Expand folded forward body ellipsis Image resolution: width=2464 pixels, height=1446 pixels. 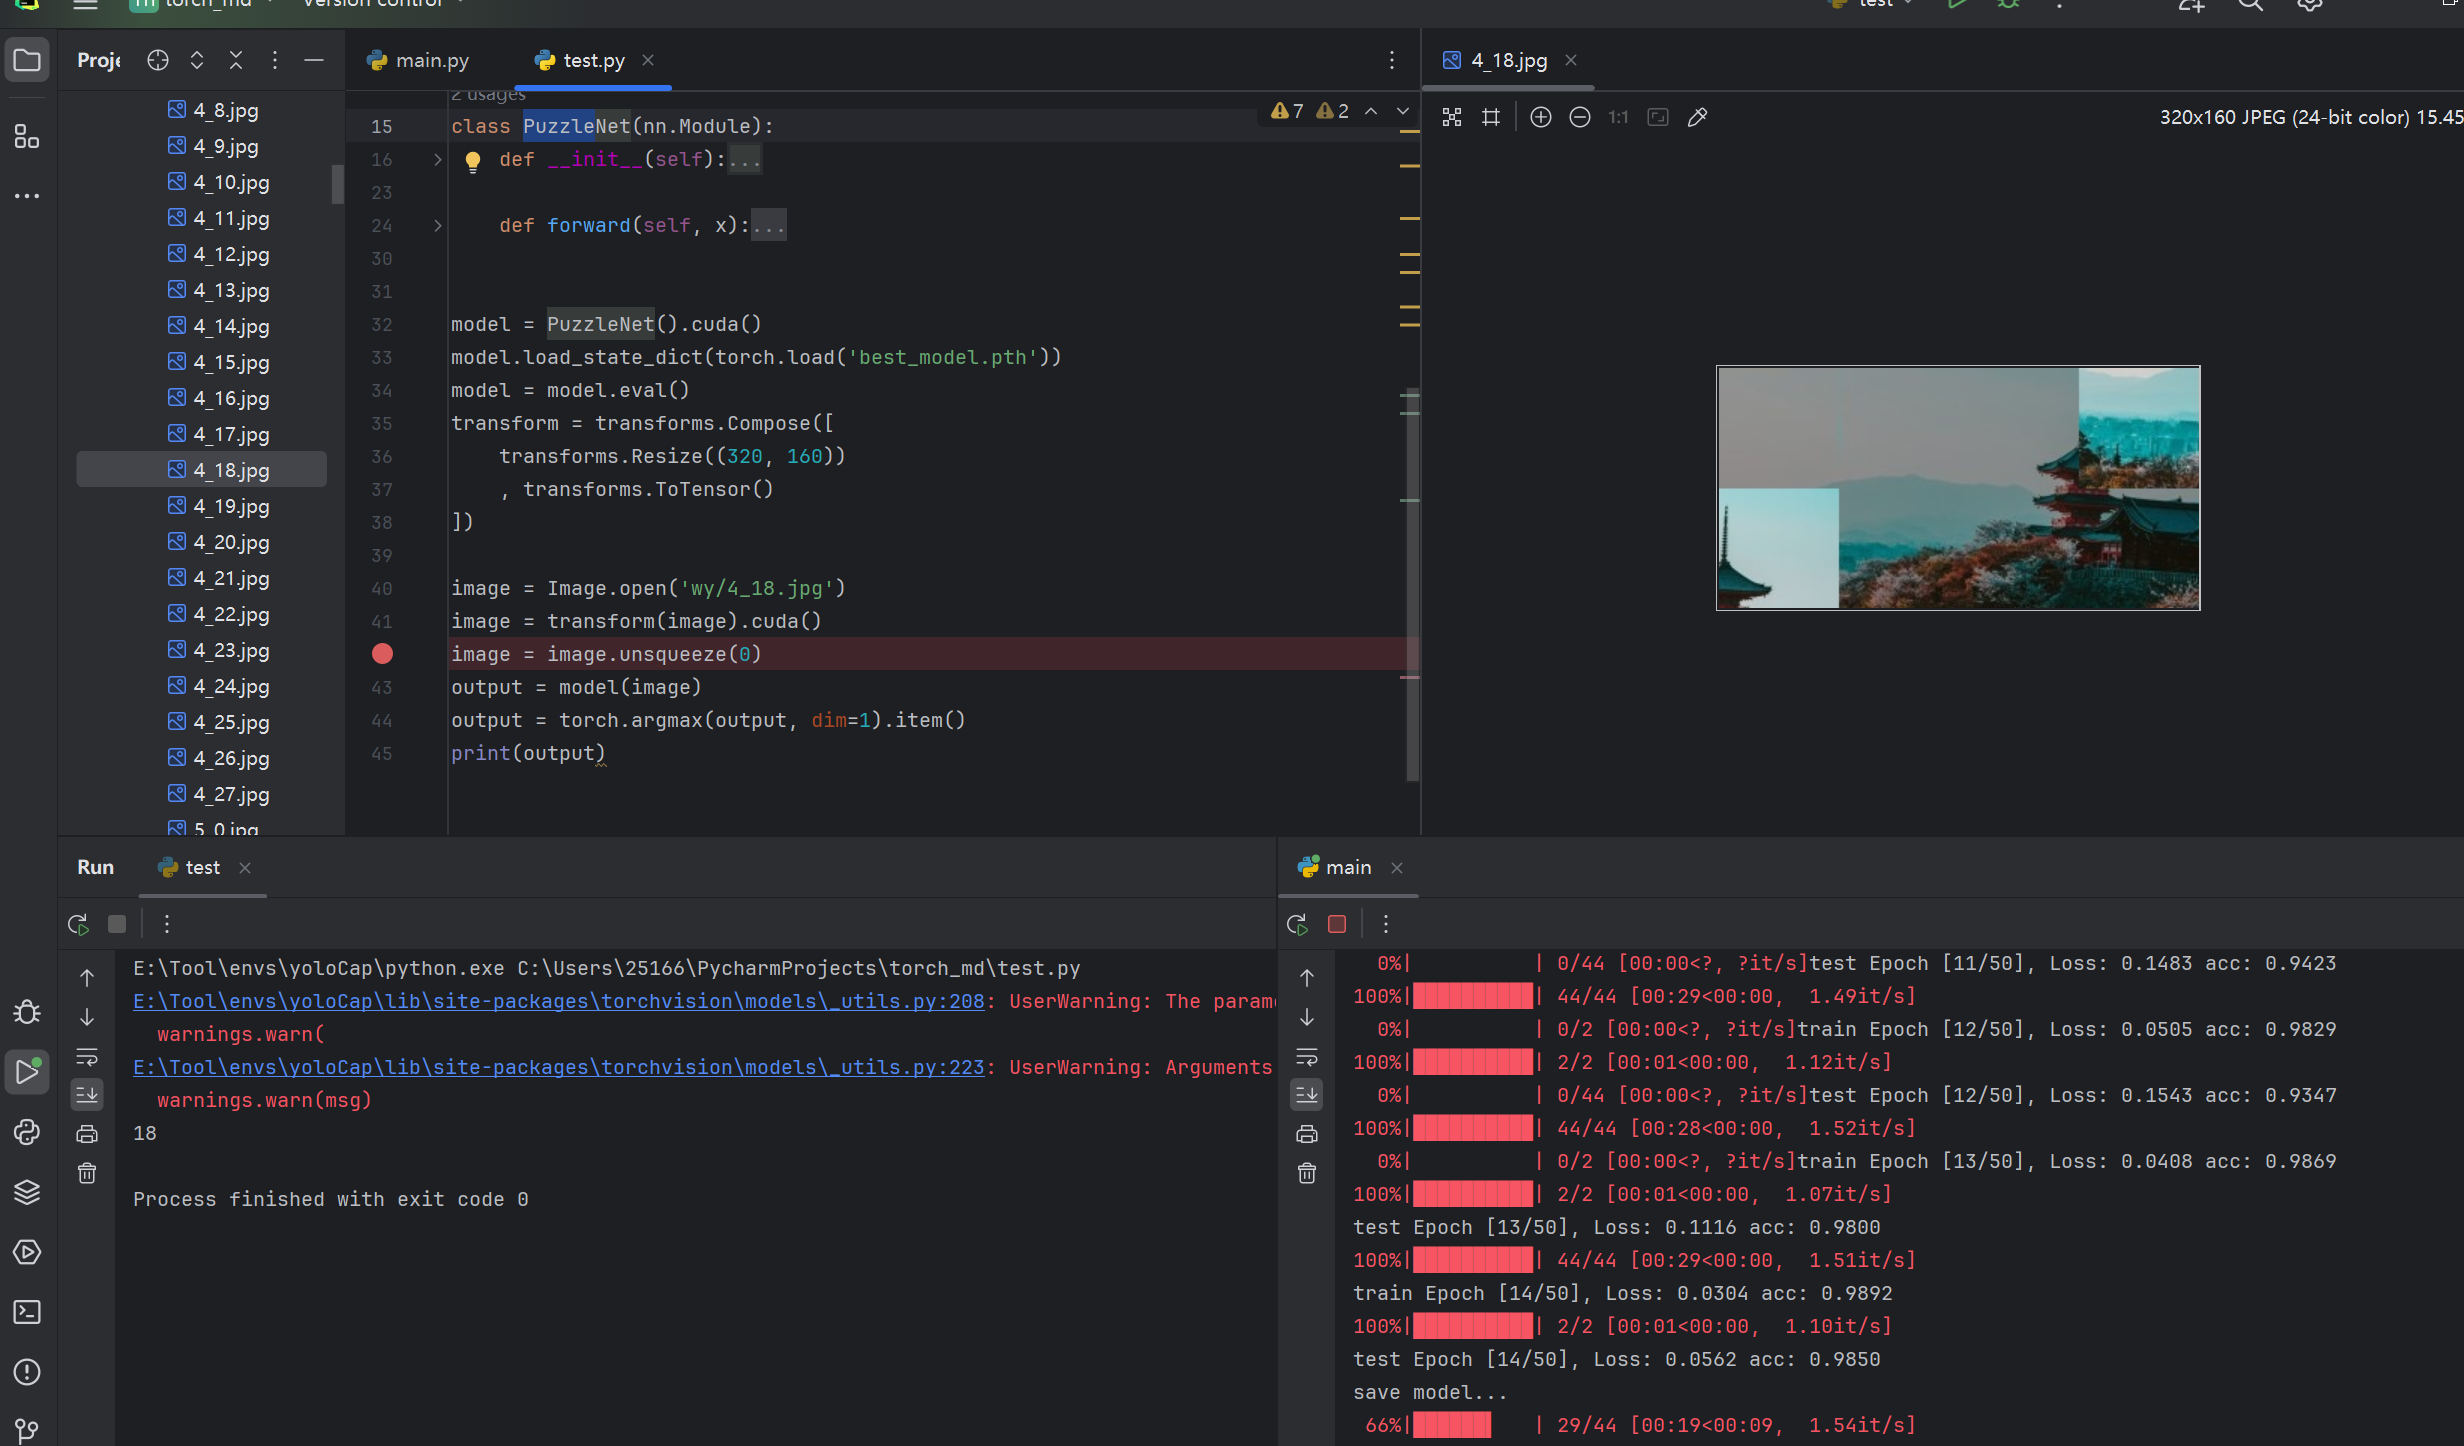[769, 226]
